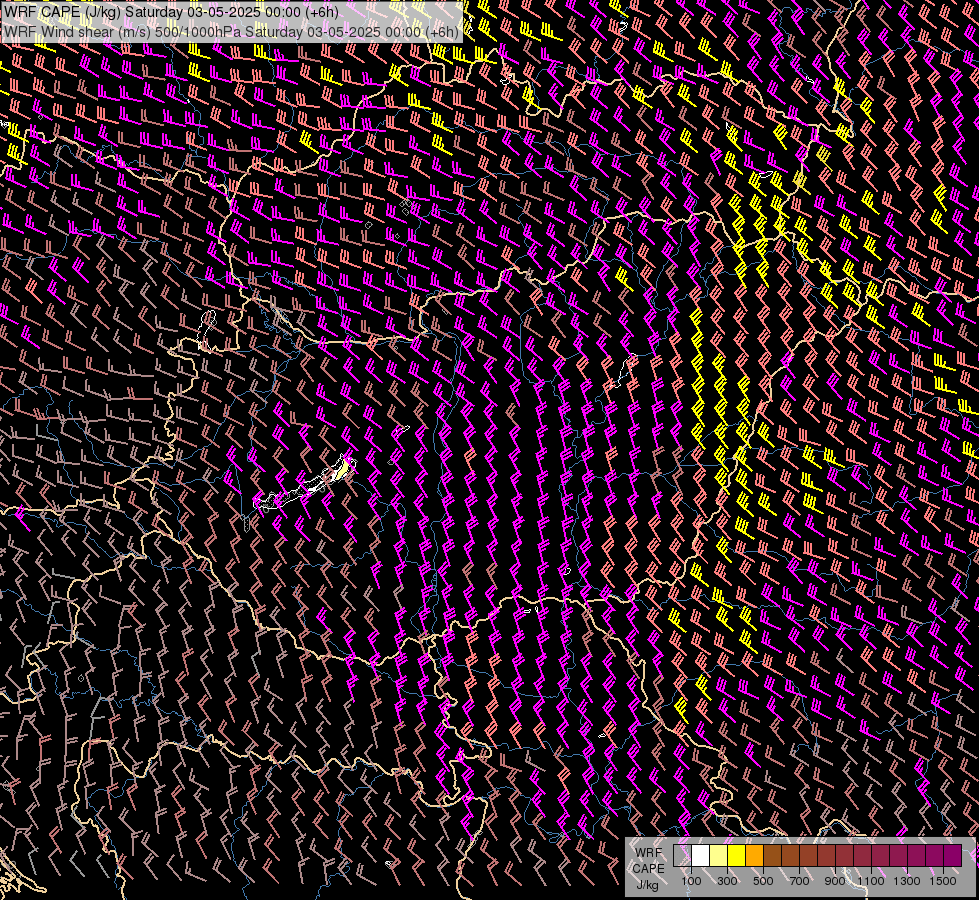The image size is (979, 900).
Task: Click the WRF Wind shear title line
Action: 231,31
